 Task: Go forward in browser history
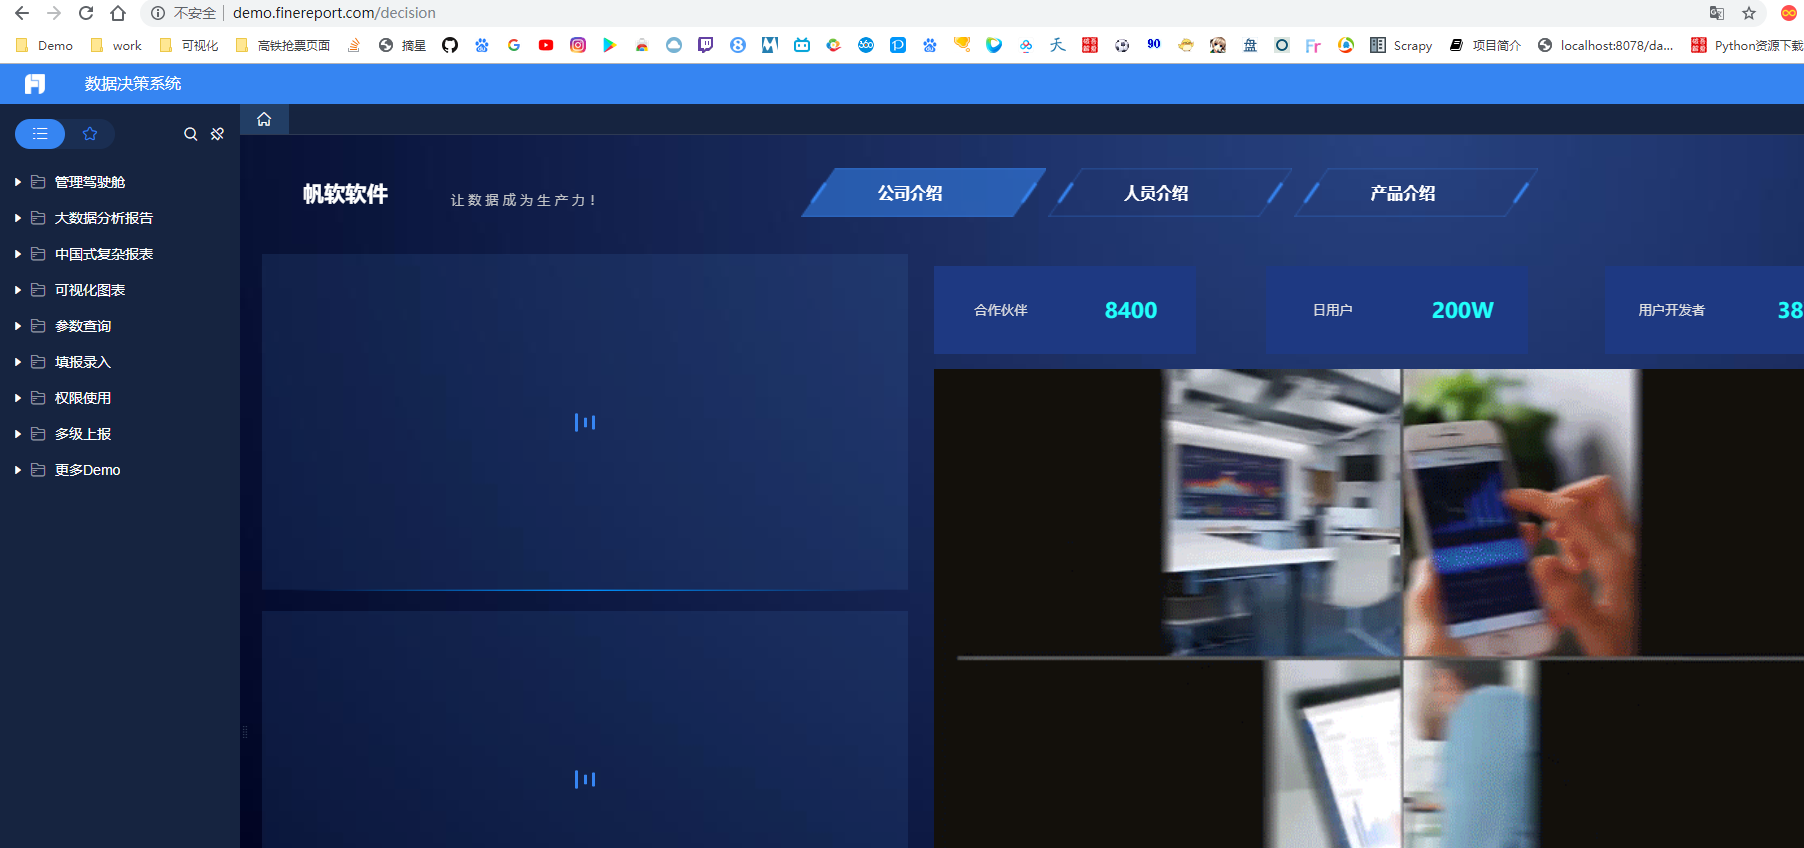click(x=54, y=13)
